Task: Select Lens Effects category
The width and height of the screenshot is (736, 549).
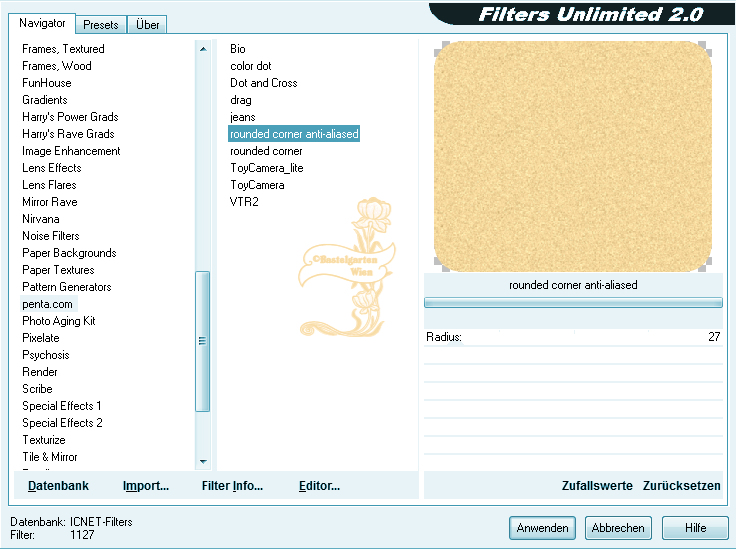Action: pos(52,168)
